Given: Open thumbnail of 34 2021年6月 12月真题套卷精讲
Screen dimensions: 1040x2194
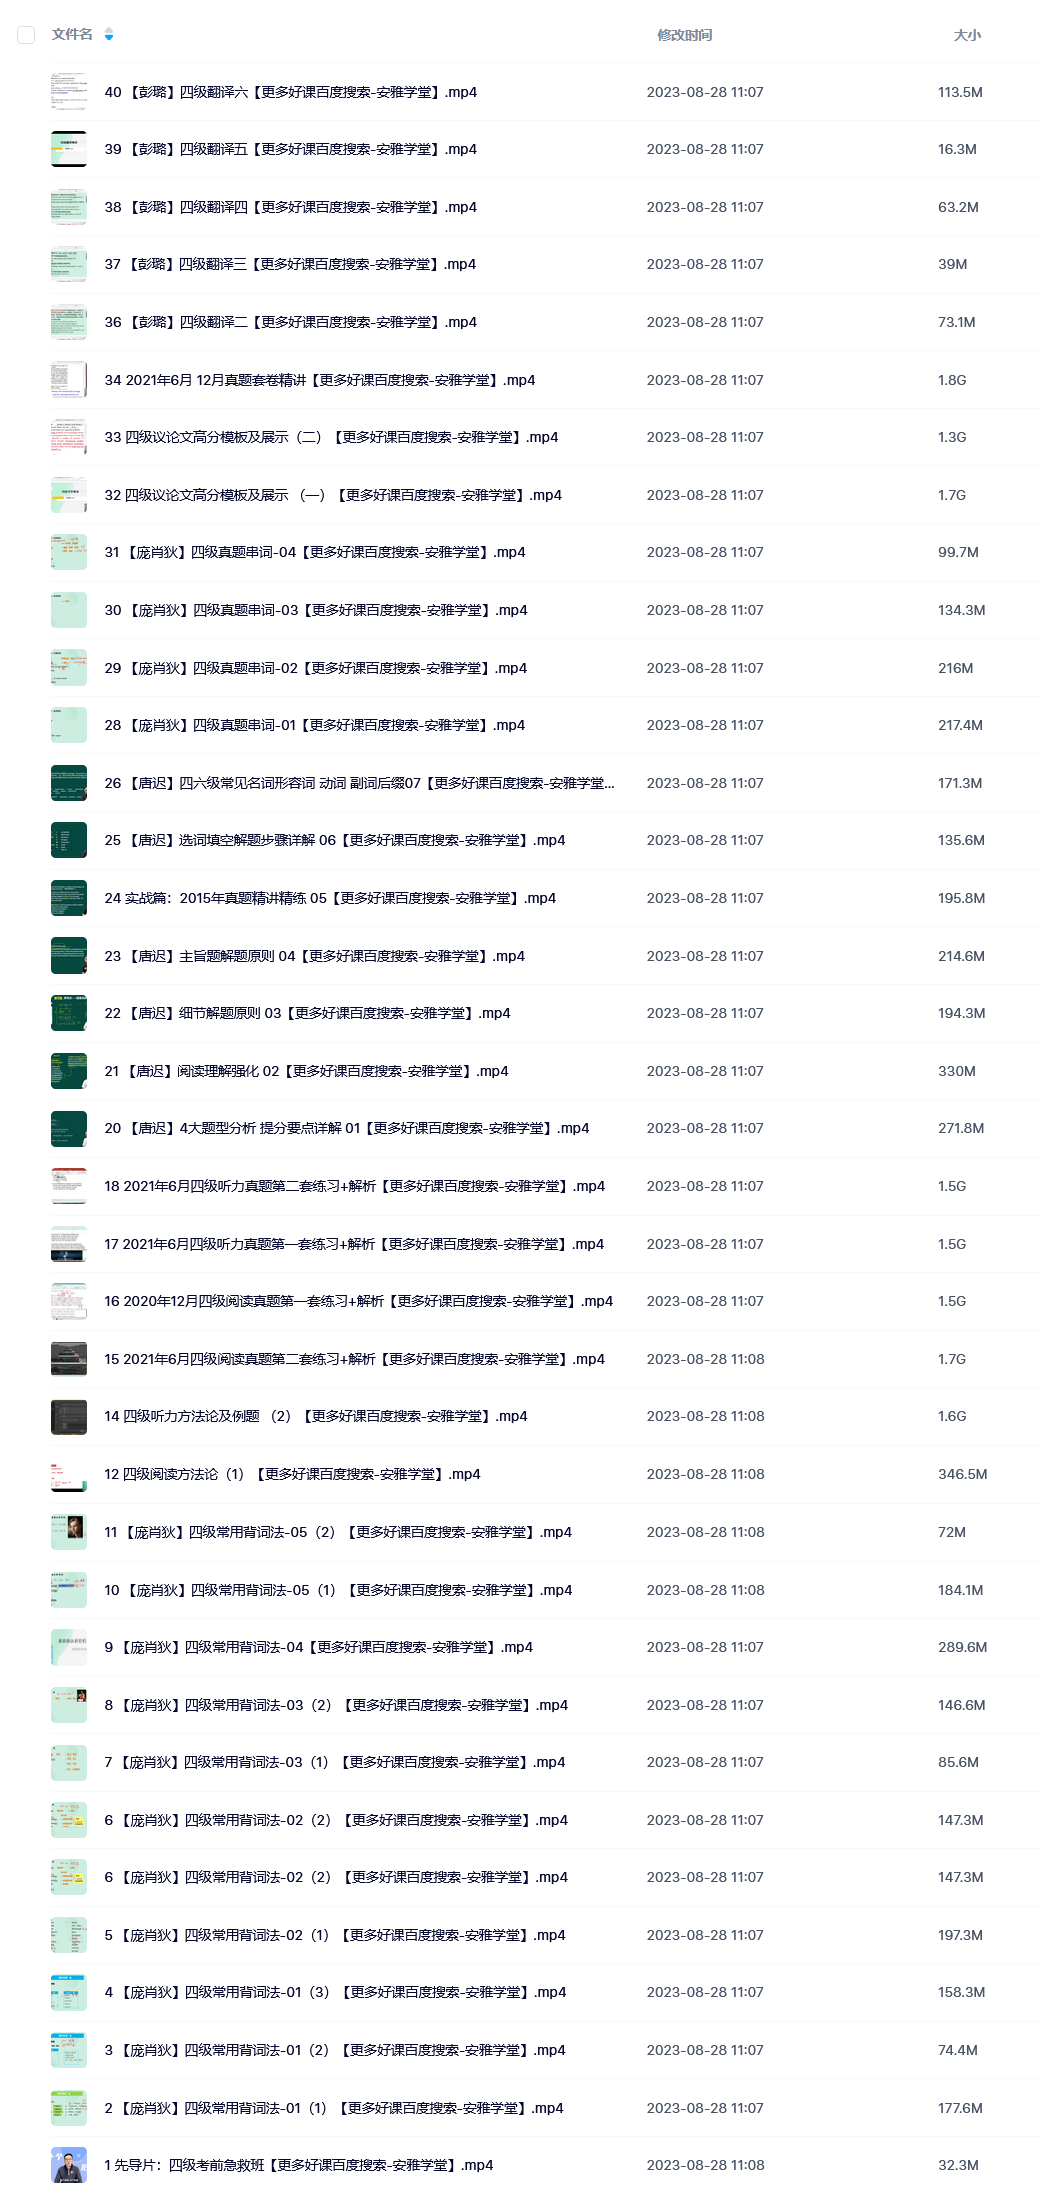Looking at the screenshot, I should click(x=69, y=380).
